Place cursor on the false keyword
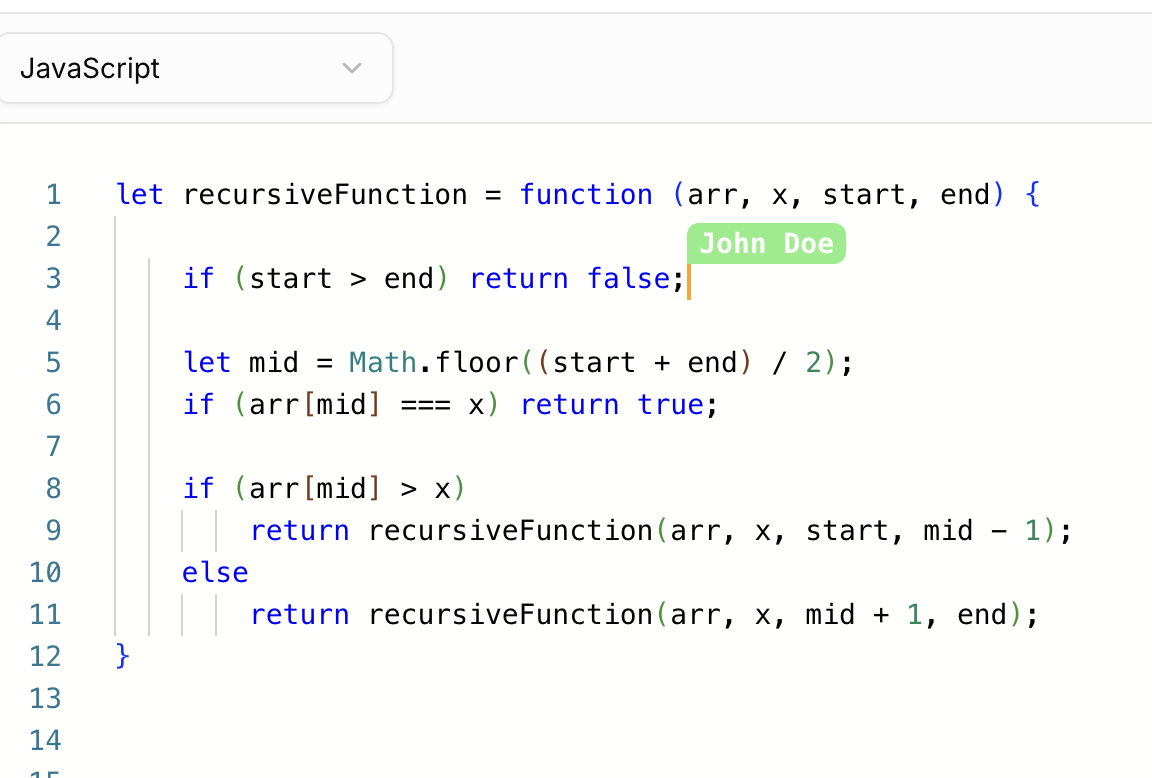This screenshot has width=1152, height=778. [628, 278]
